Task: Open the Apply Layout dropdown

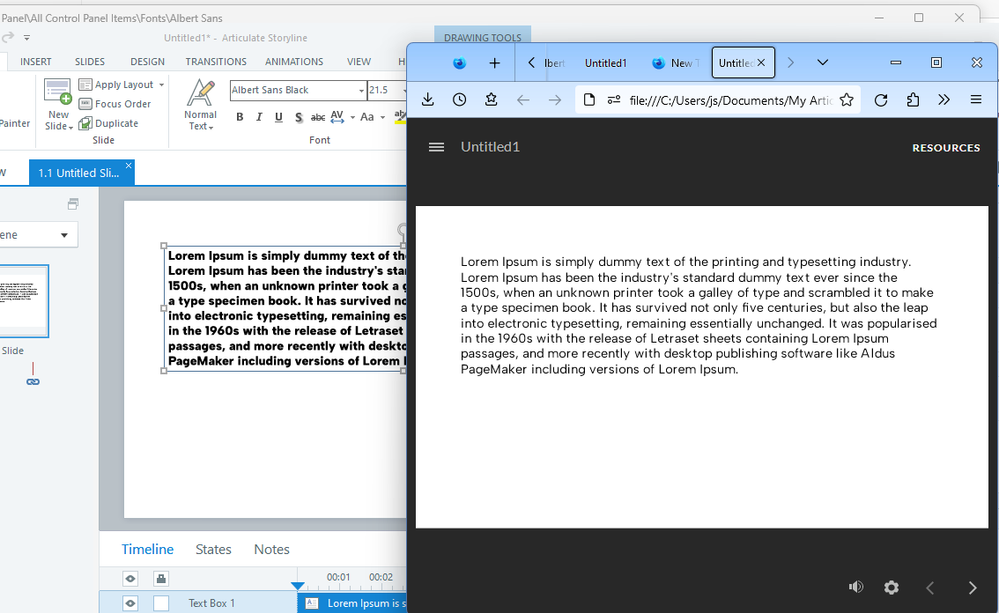Action: tap(121, 85)
